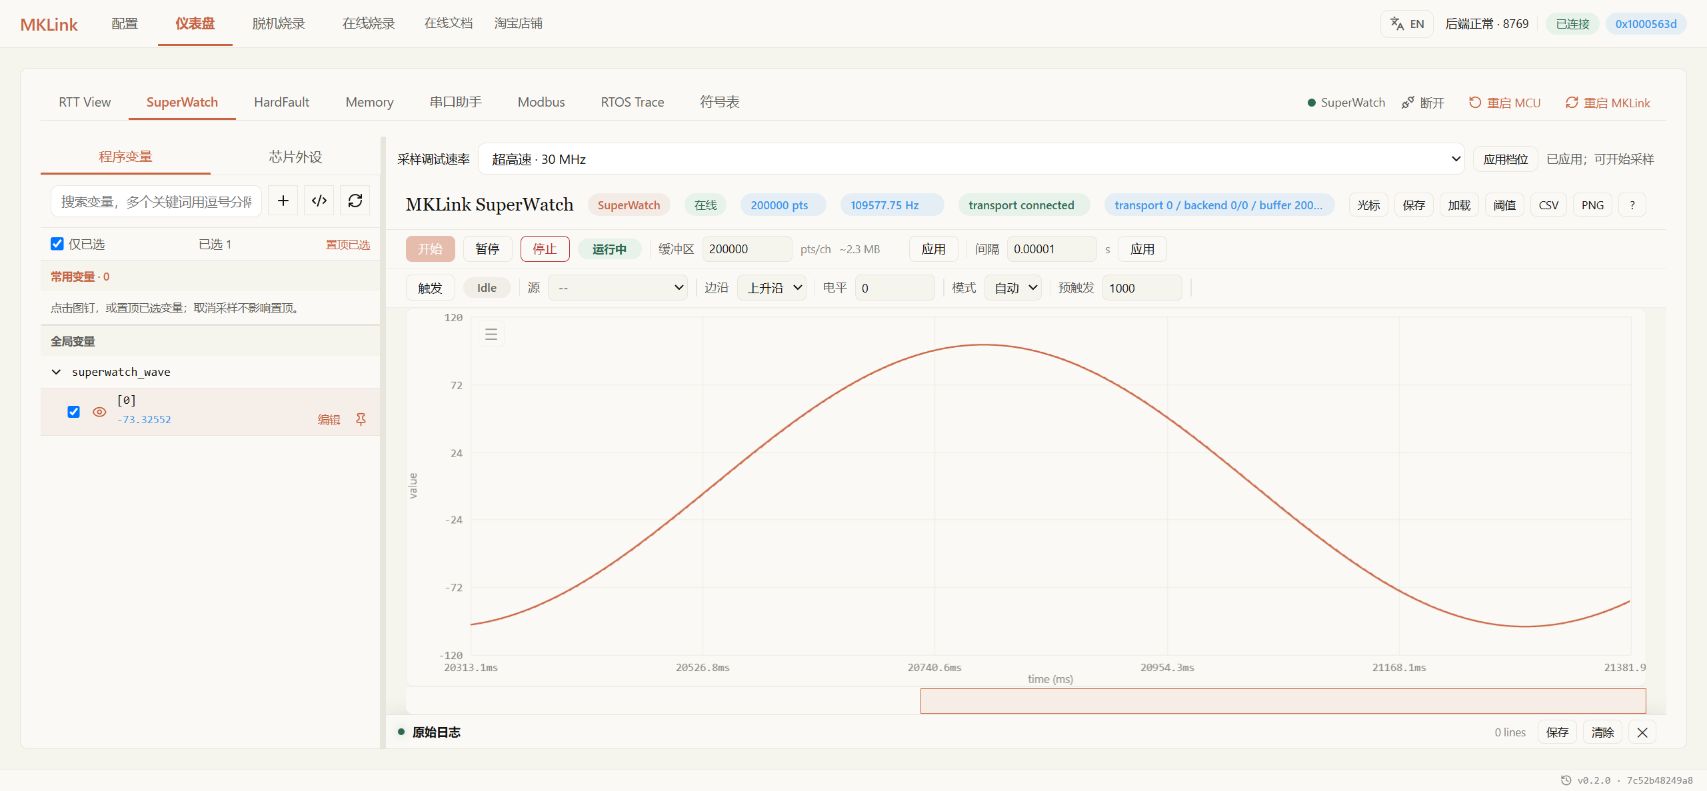Close the raw log panel
Viewport: 1707px width, 791px height.
[x=1642, y=733]
